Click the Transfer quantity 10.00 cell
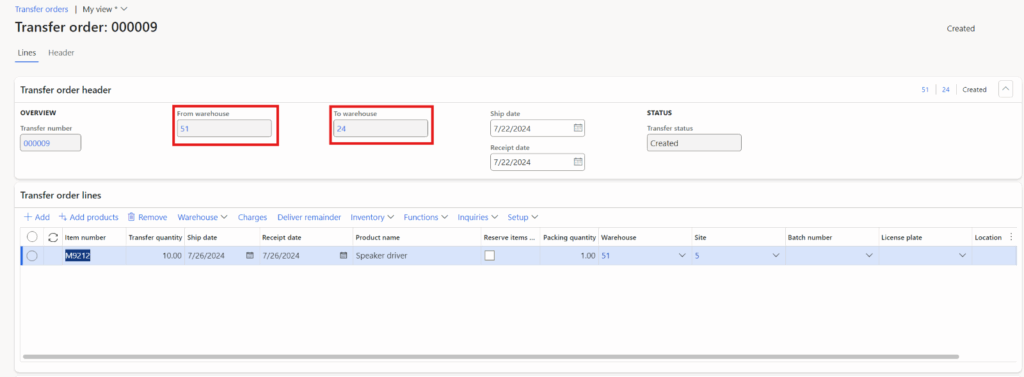 pyautogui.click(x=155, y=255)
